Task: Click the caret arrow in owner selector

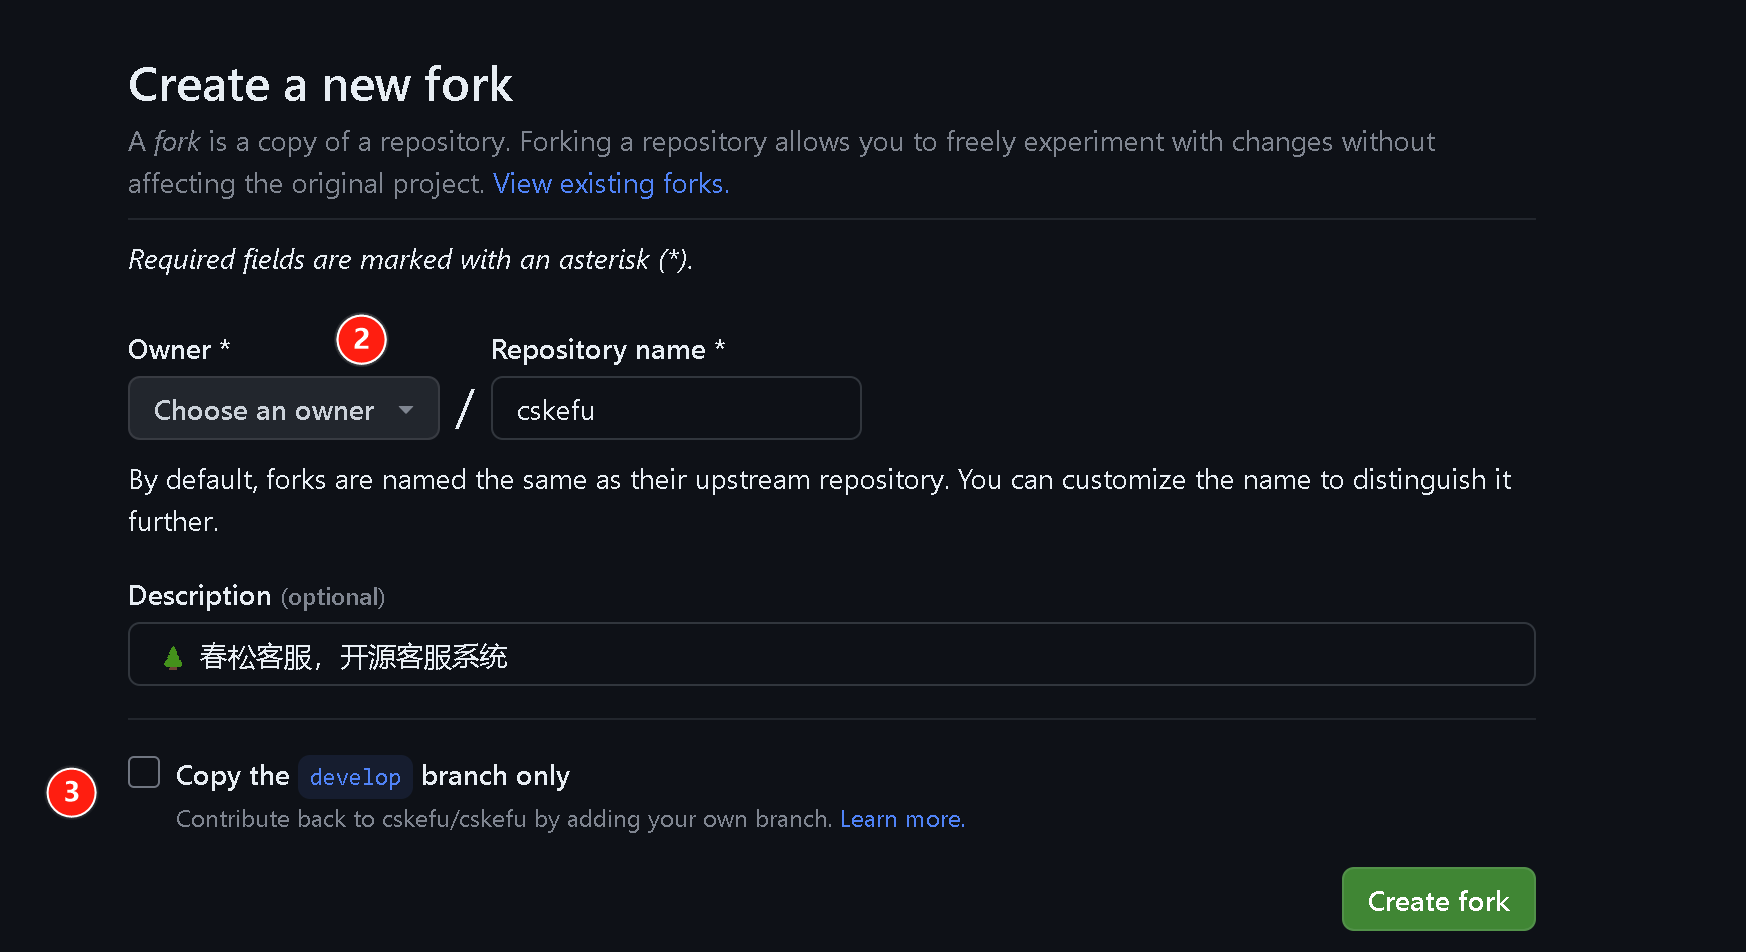Action: point(406,410)
